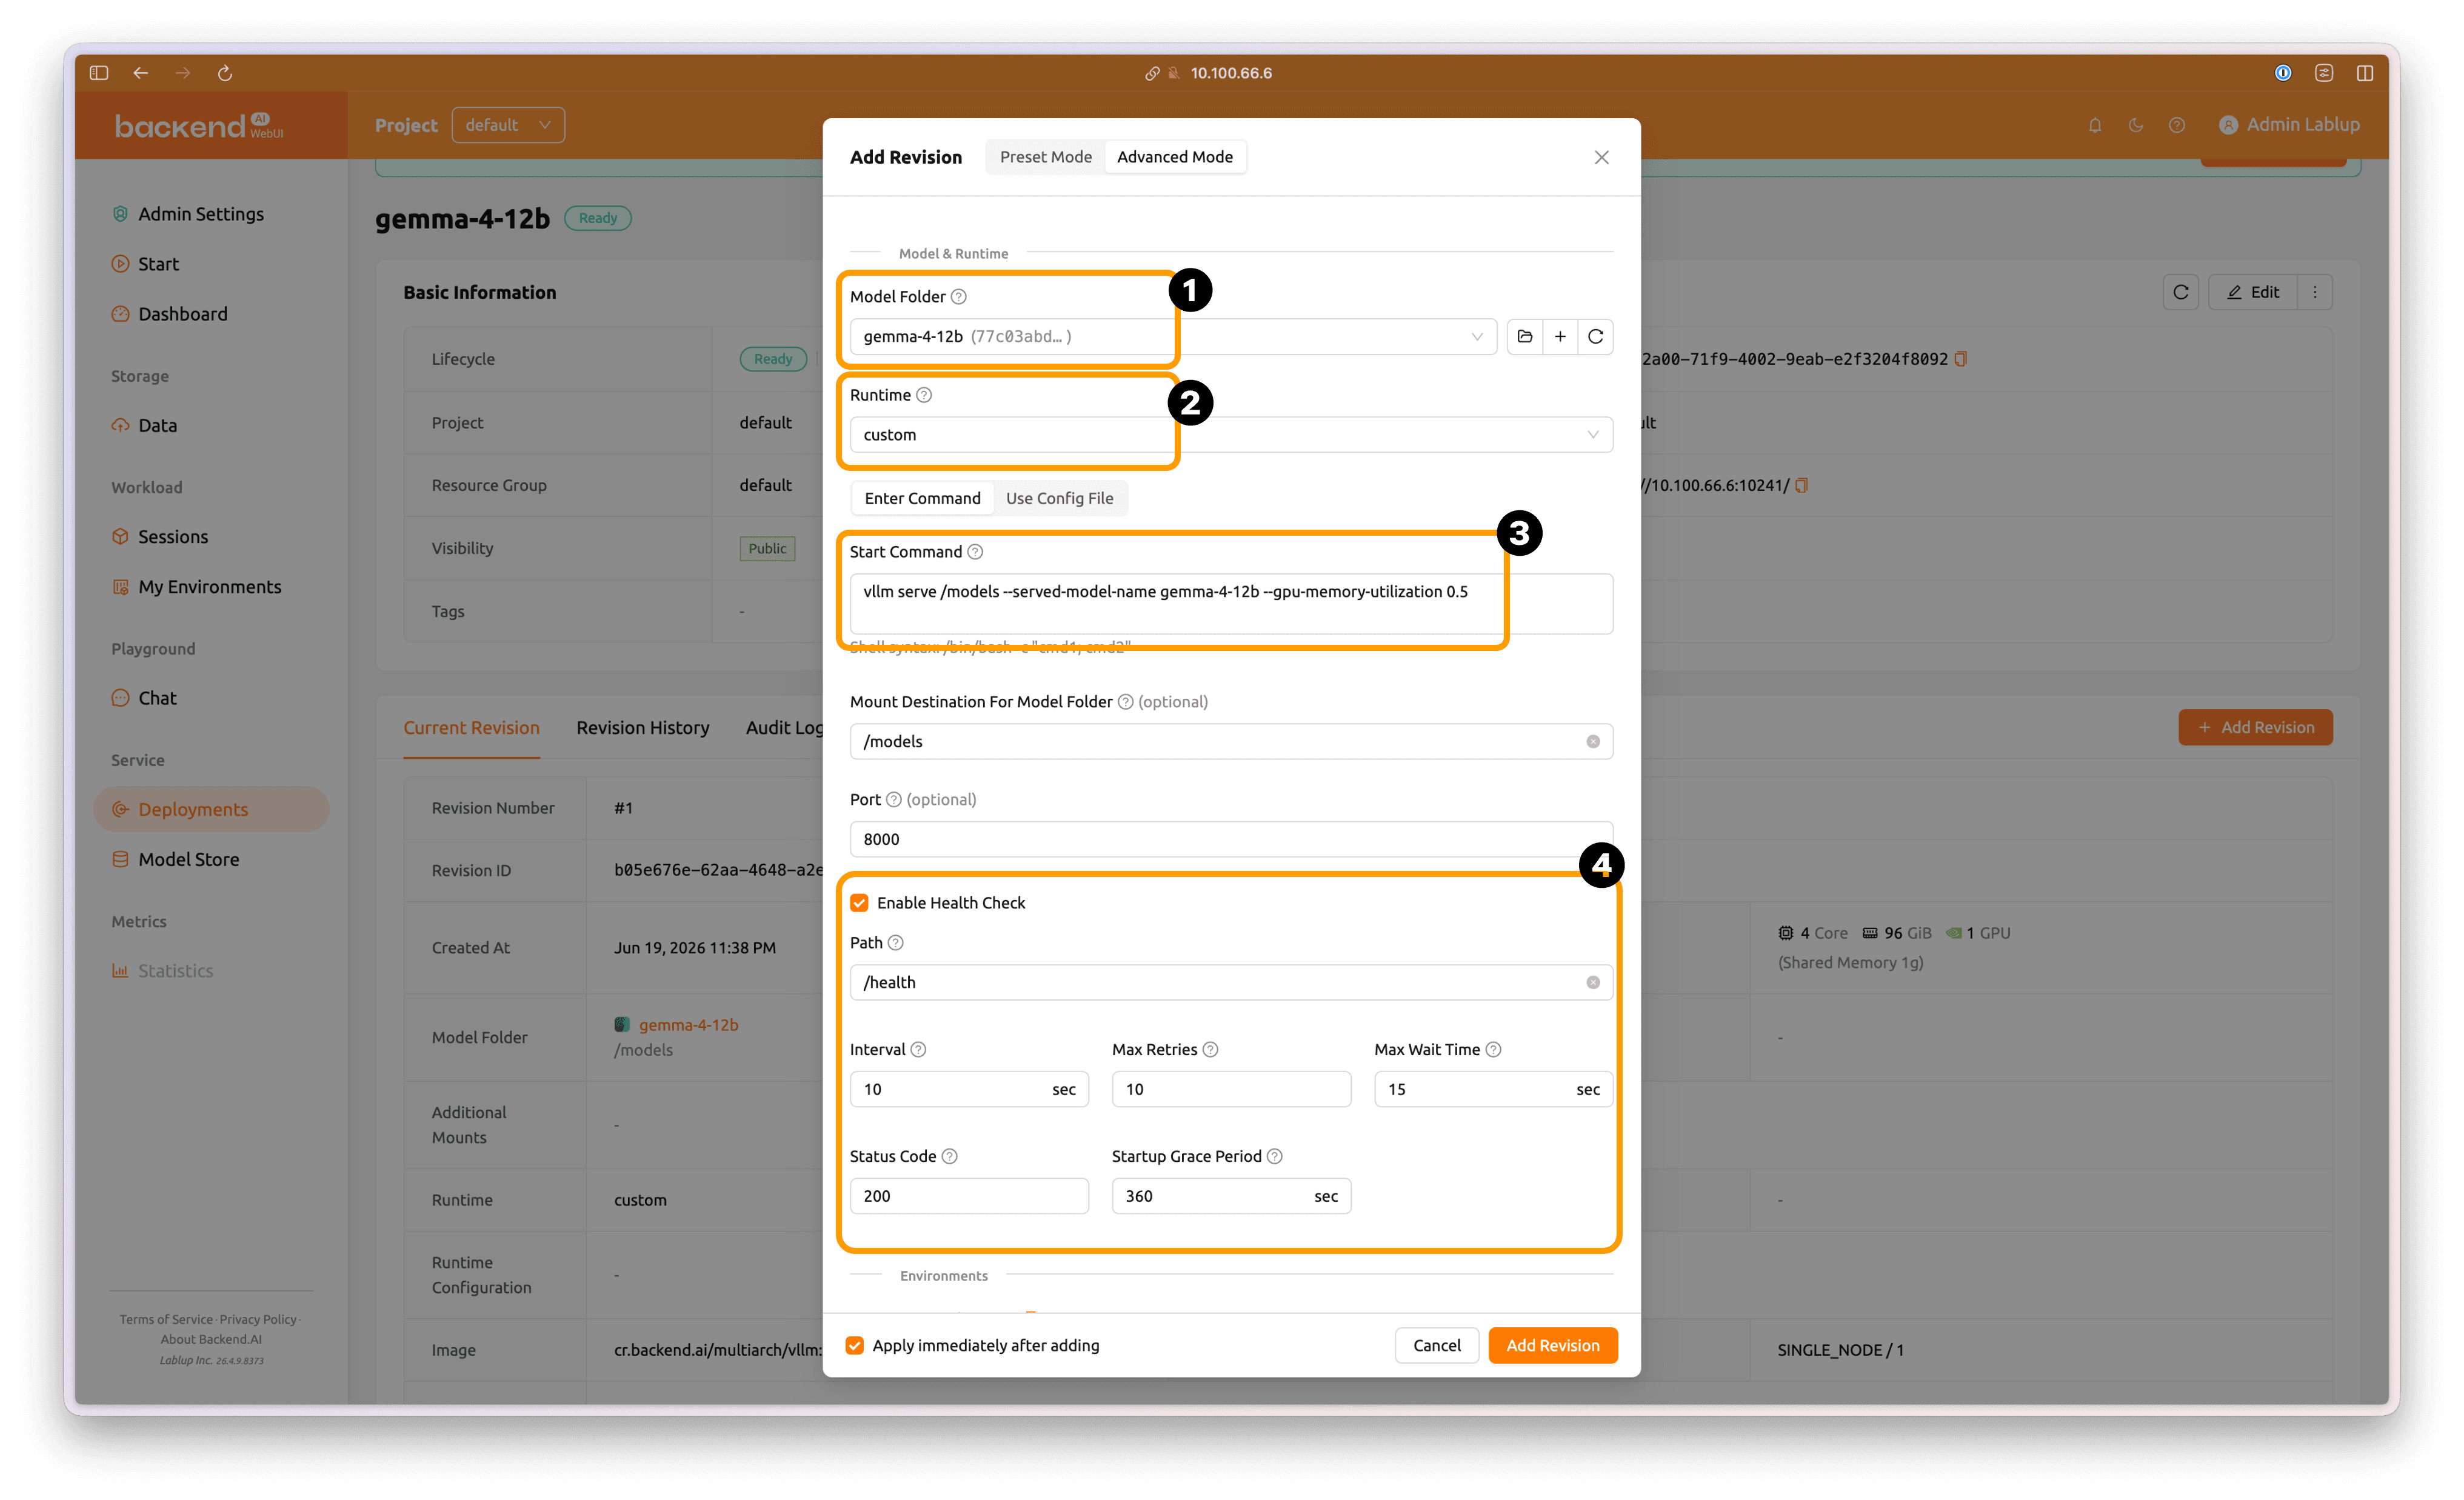Switch to Preset Mode

pos(1046,157)
